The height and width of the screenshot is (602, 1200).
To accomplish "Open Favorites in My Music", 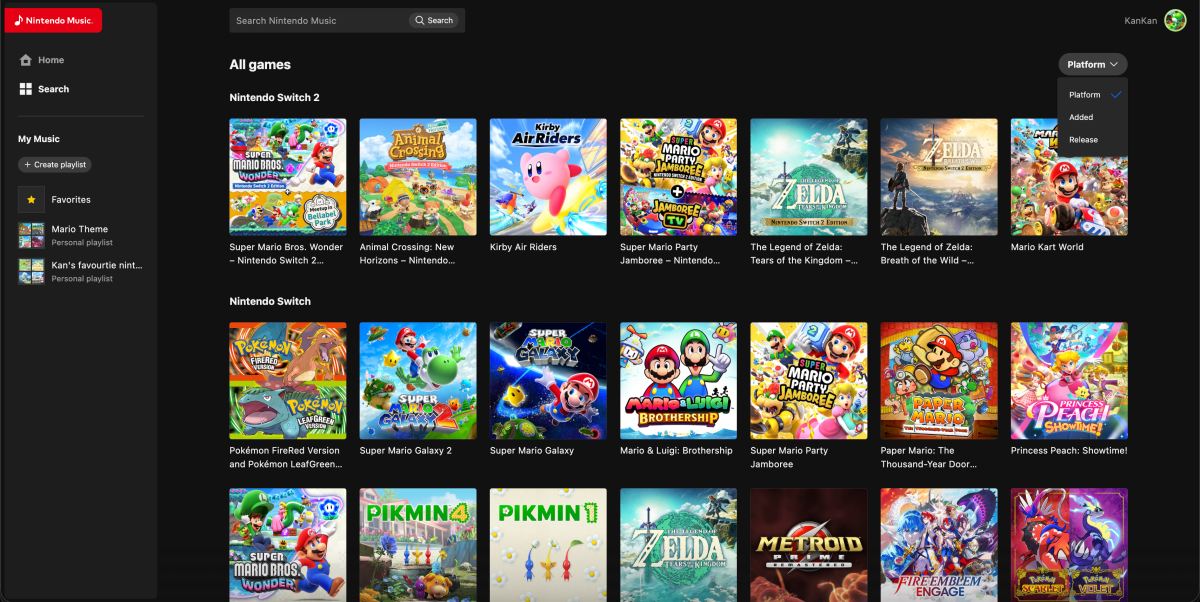I will 71,200.
